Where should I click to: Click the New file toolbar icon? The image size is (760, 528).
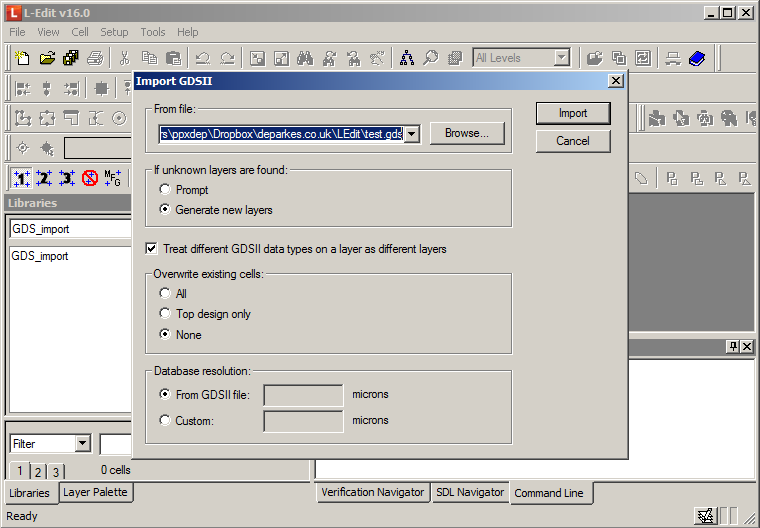coord(22,58)
